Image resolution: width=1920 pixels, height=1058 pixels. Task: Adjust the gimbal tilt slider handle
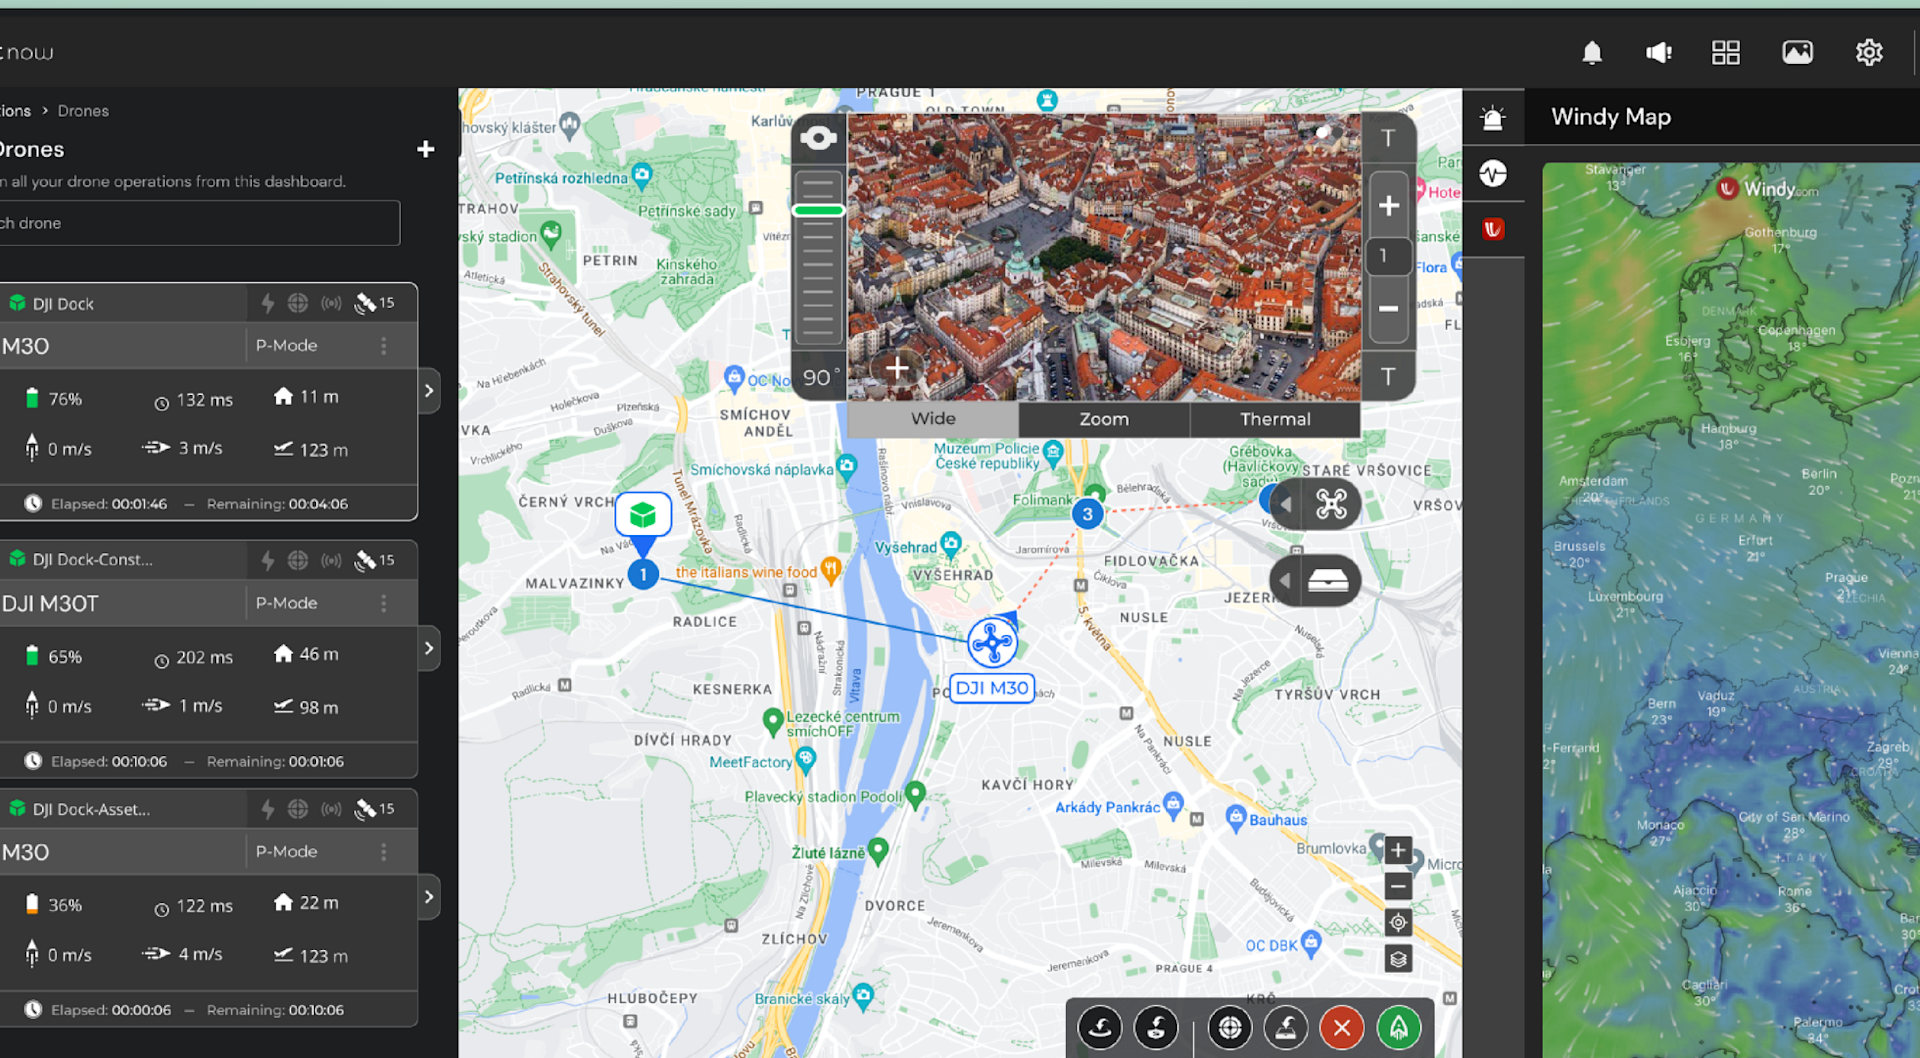(819, 210)
